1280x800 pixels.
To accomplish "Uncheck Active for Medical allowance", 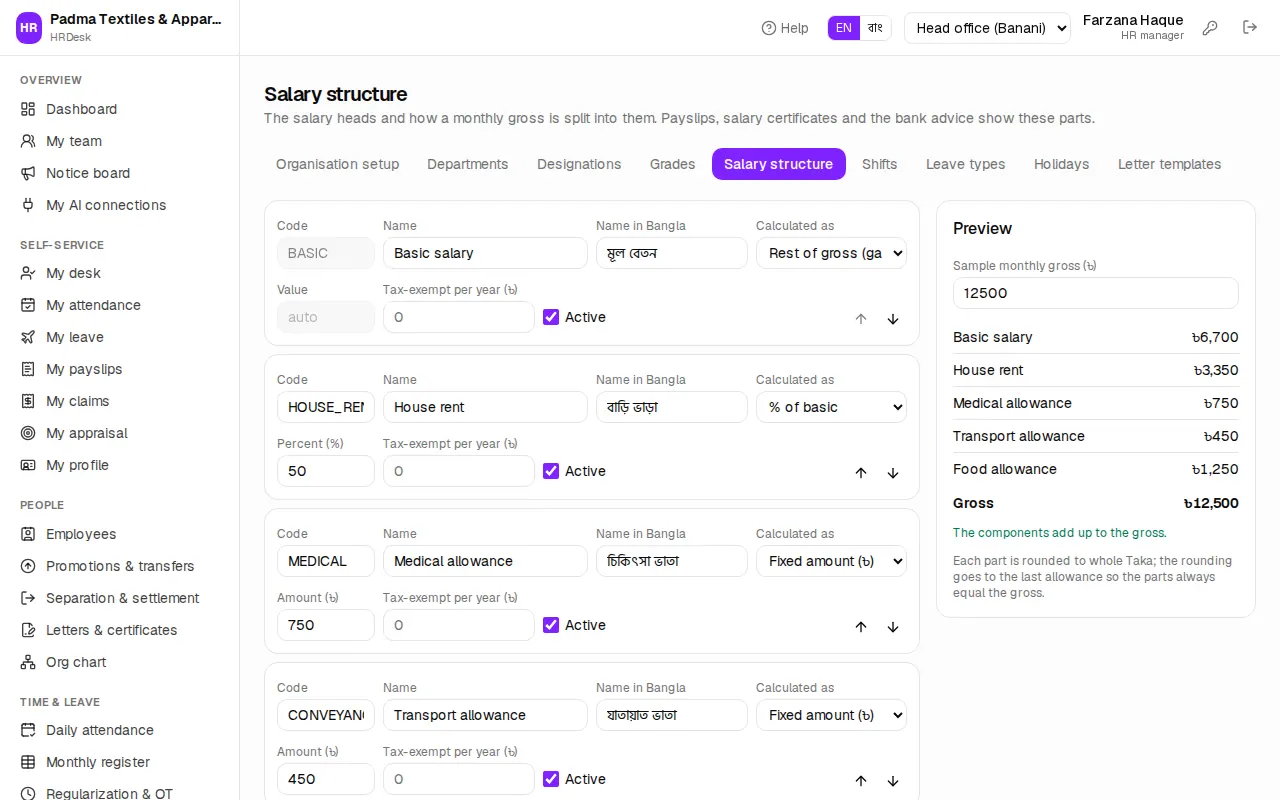I will [551, 625].
